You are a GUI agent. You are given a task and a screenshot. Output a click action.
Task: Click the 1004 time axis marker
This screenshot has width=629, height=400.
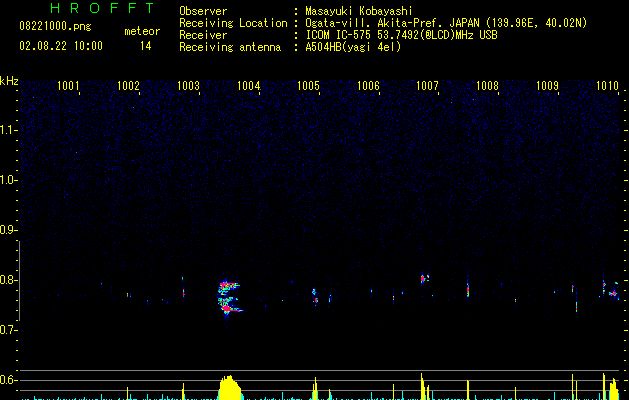click(x=249, y=86)
